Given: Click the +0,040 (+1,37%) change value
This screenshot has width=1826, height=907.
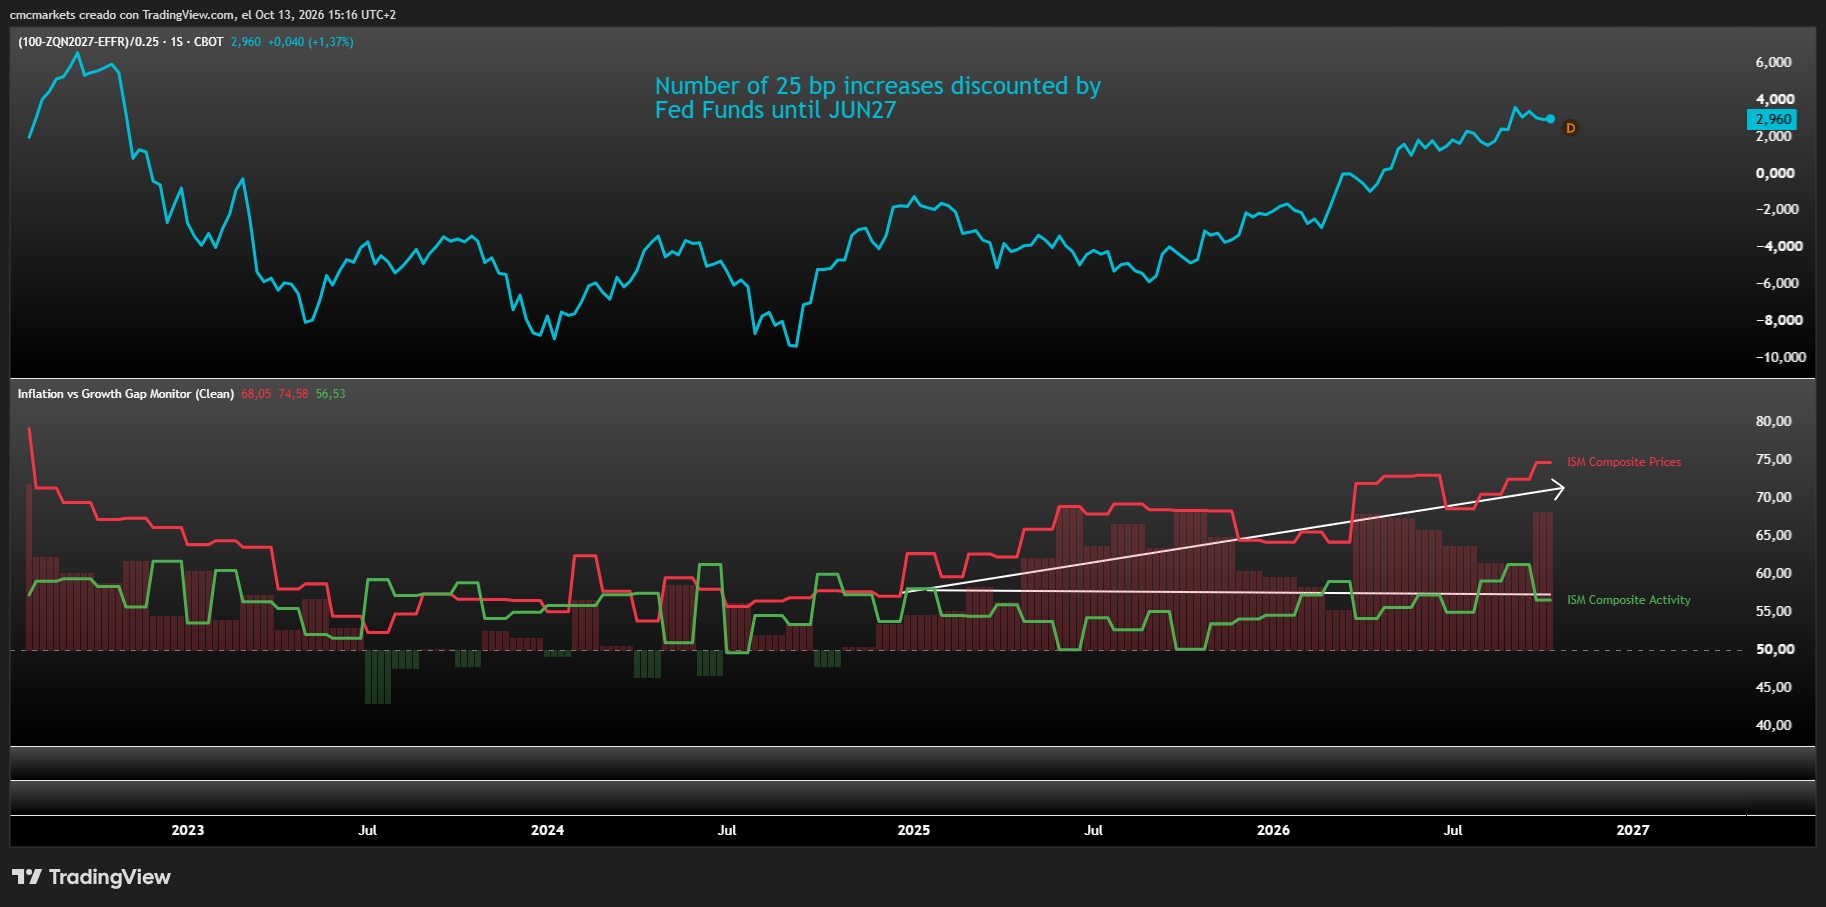Looking at the screenshot, I should 310,42.
